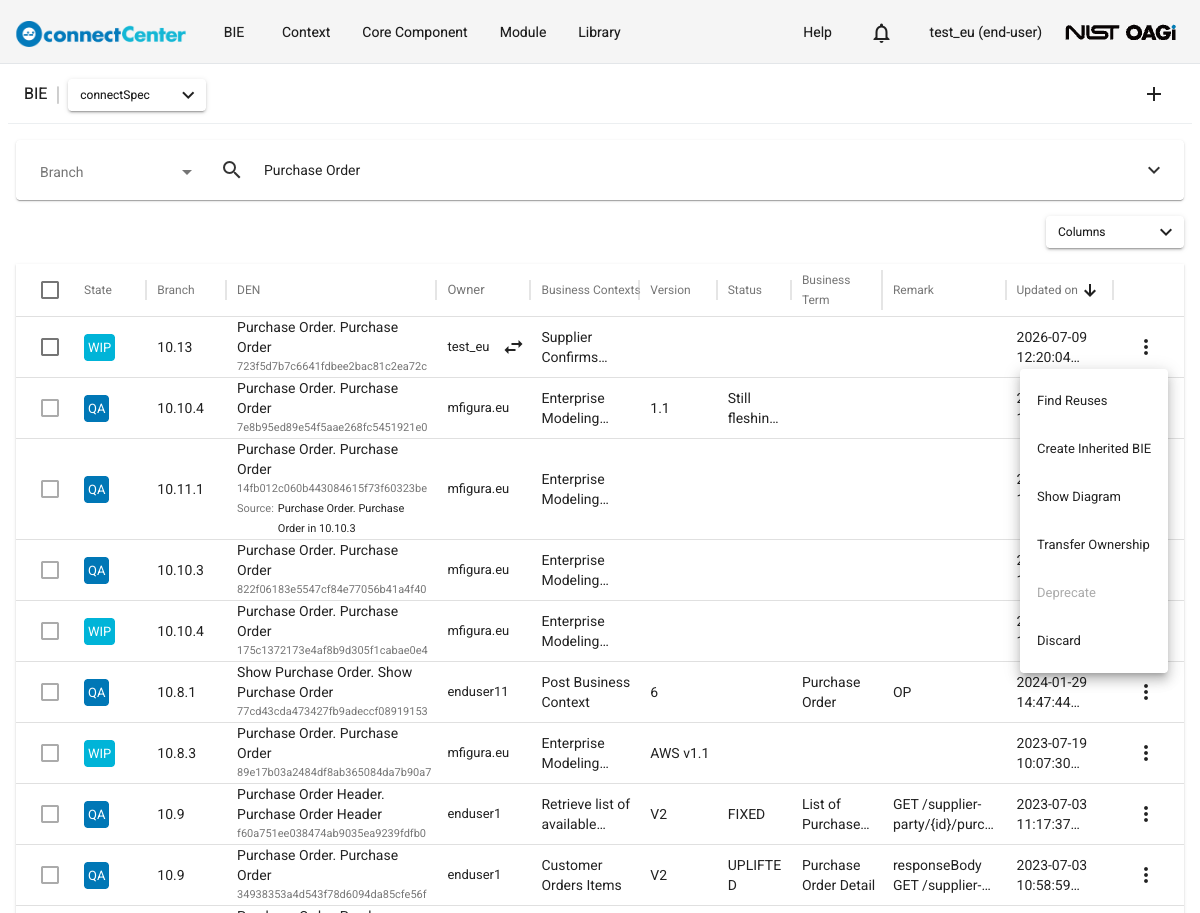Click QA badge in 10.10.3 row

click(x=96, y=570)
